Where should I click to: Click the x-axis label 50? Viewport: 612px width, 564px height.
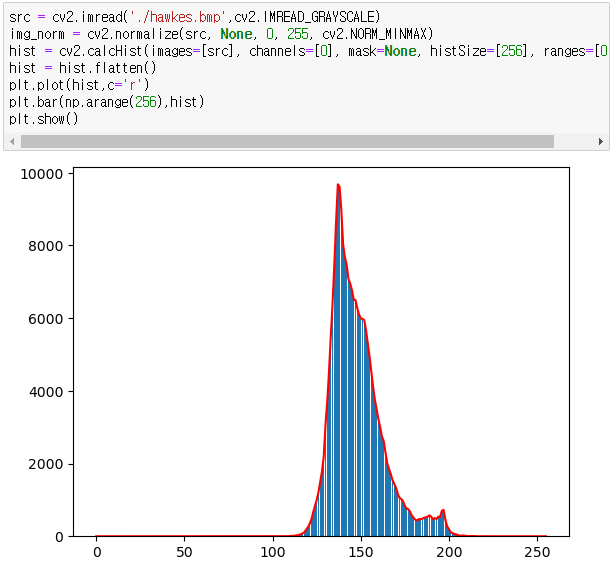(x=185, y=552)
